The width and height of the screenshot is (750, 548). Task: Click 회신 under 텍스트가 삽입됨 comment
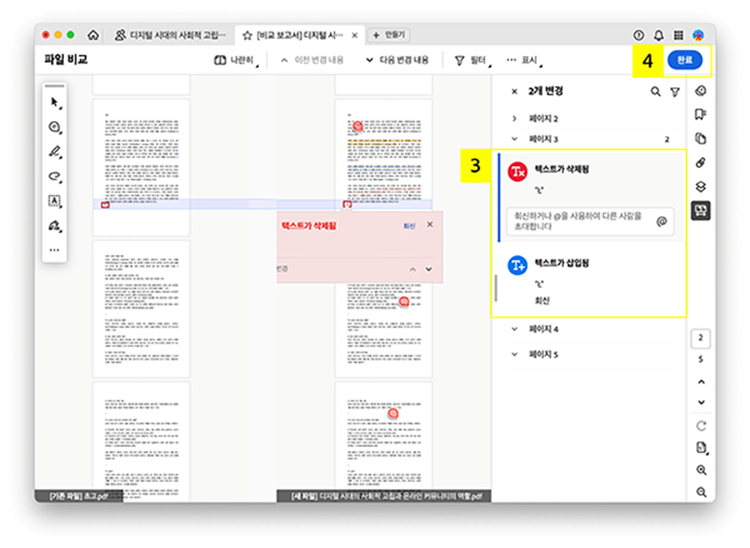[542, 301]
